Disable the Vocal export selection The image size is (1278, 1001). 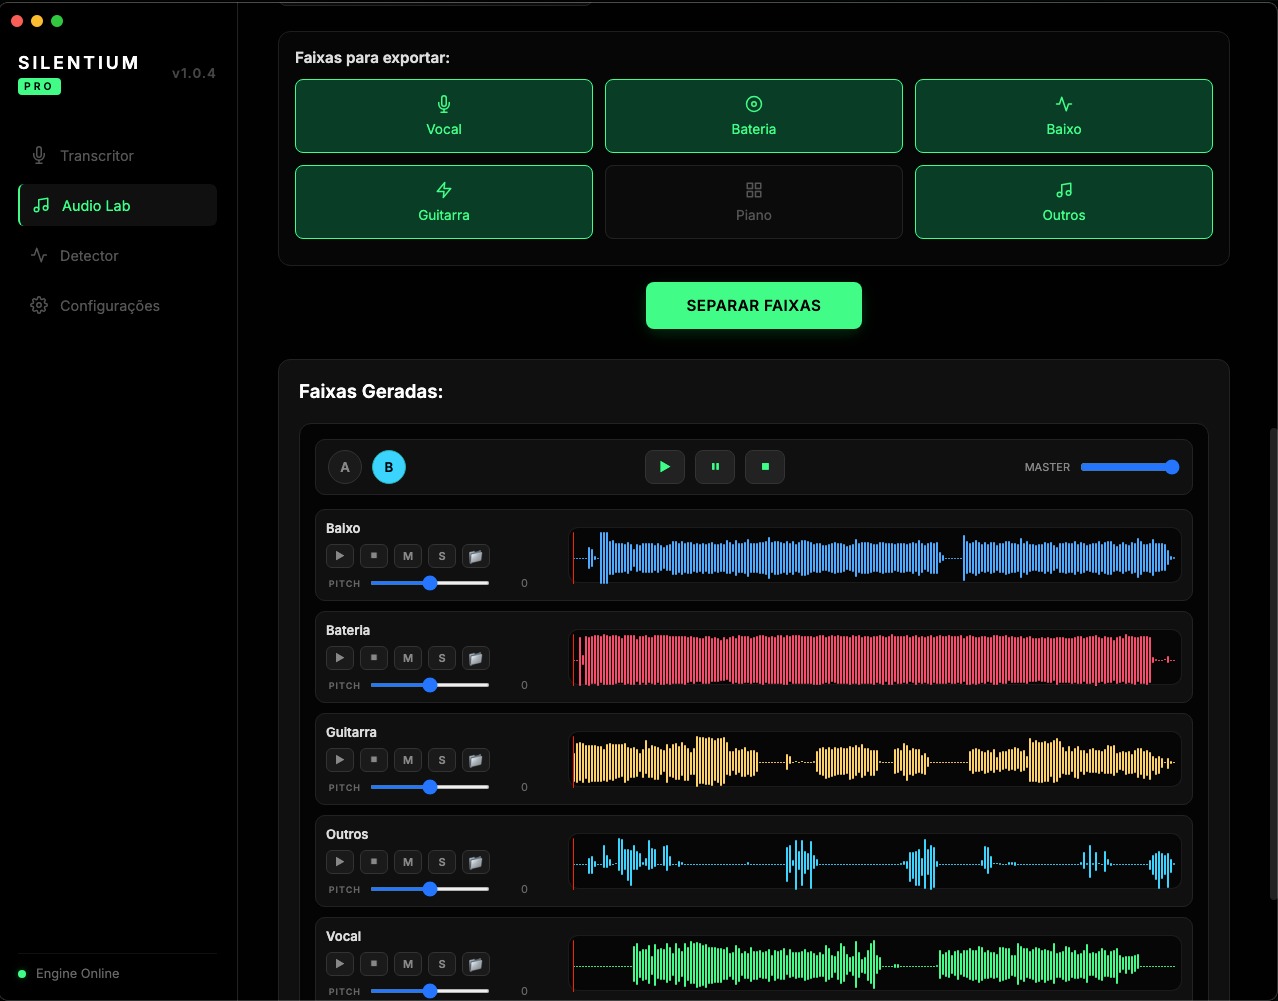click(443, 116)
